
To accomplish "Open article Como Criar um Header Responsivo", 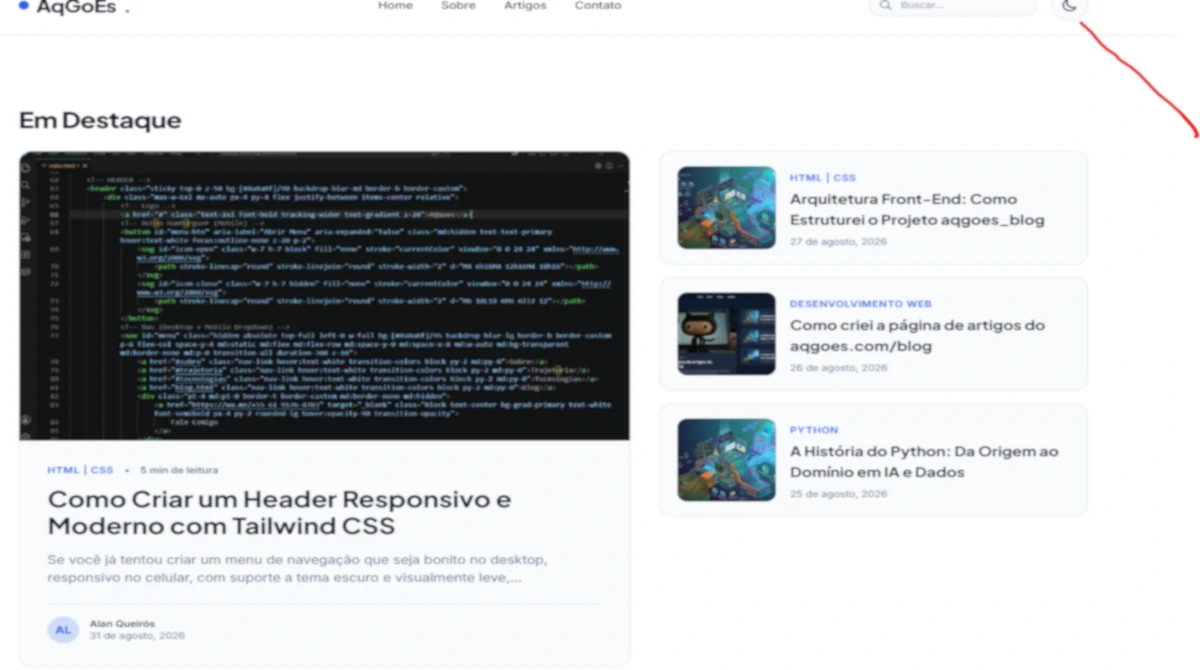I will tap(279, 512).
